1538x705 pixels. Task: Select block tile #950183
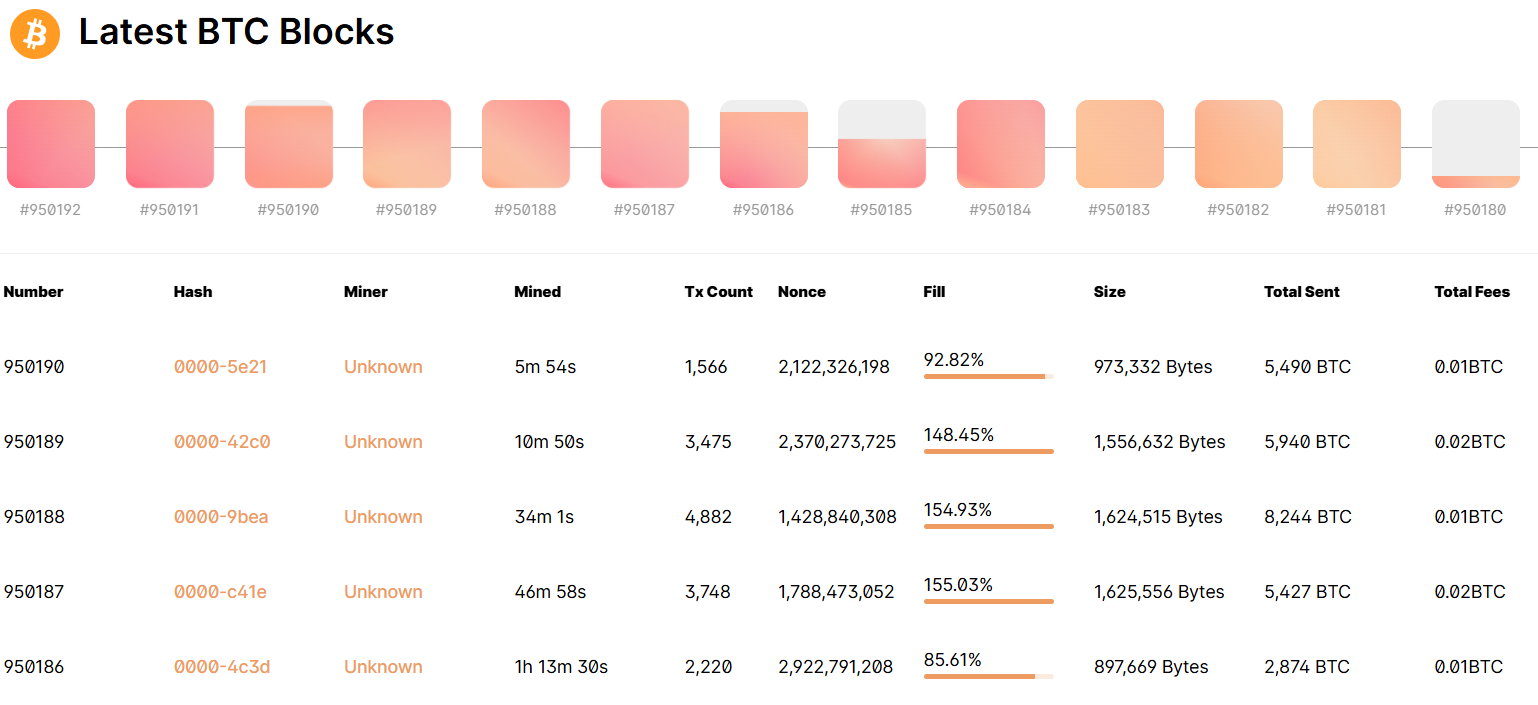pos(1120,144)
